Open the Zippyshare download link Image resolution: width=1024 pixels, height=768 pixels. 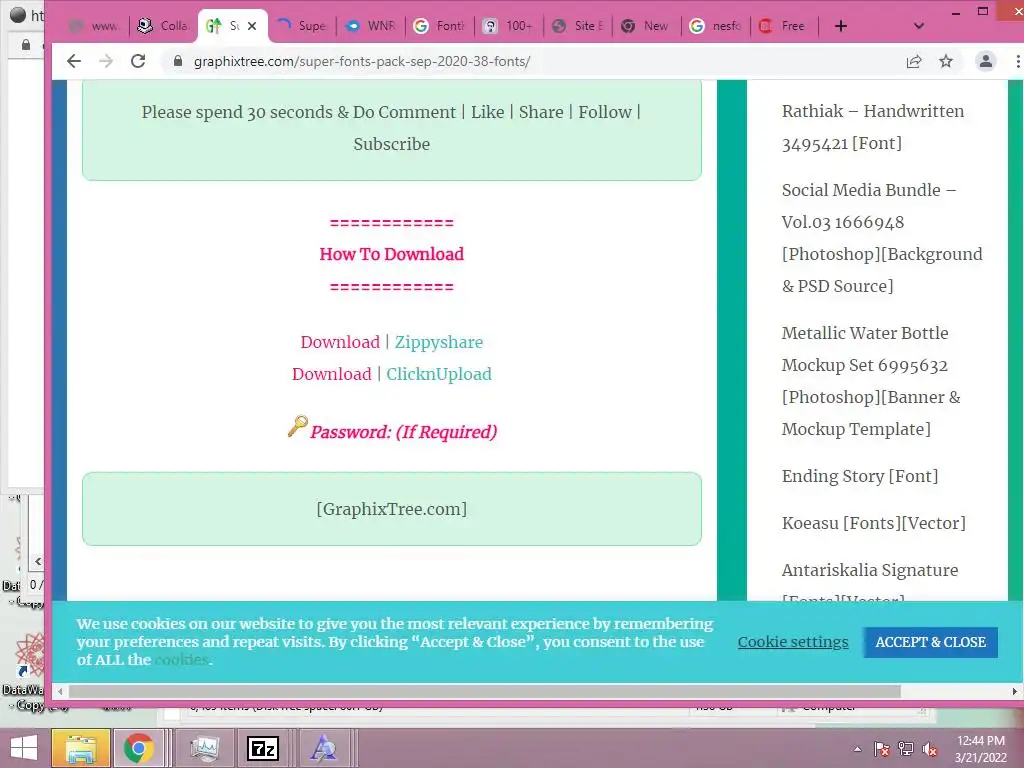(439, 342)
